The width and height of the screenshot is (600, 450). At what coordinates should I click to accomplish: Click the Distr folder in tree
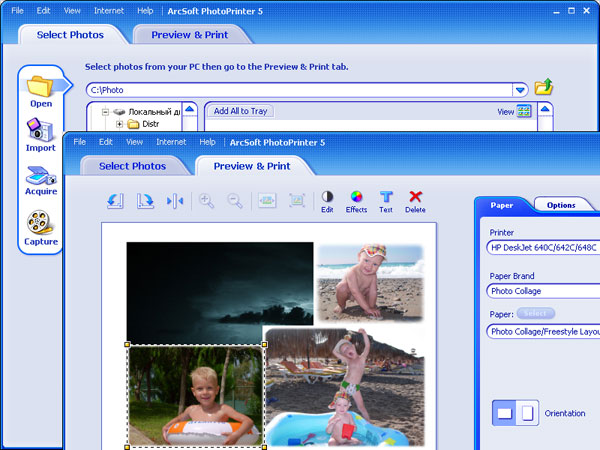[x=143, y=124]
